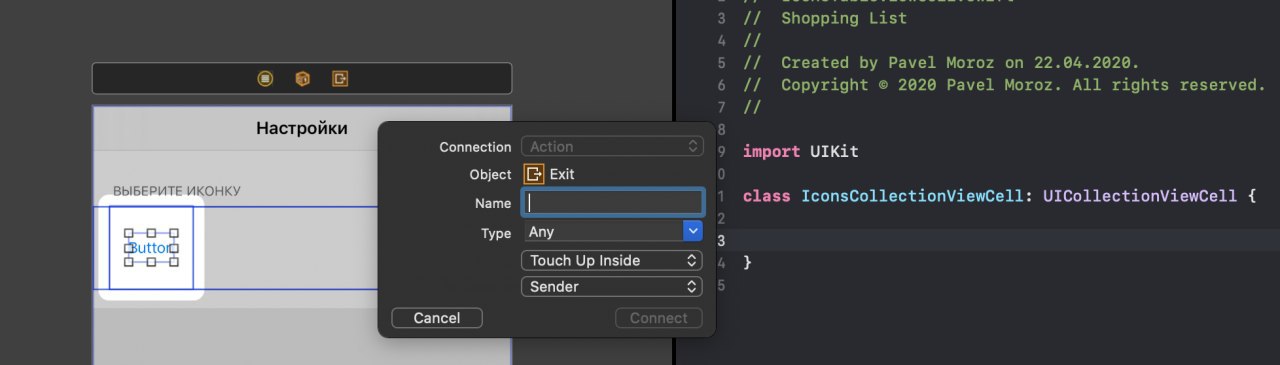Image resolution: width=1280 pixels, height=365 pixels.
Task: Expand the Type combo box arrow
Action: click(x=693, y=231)
